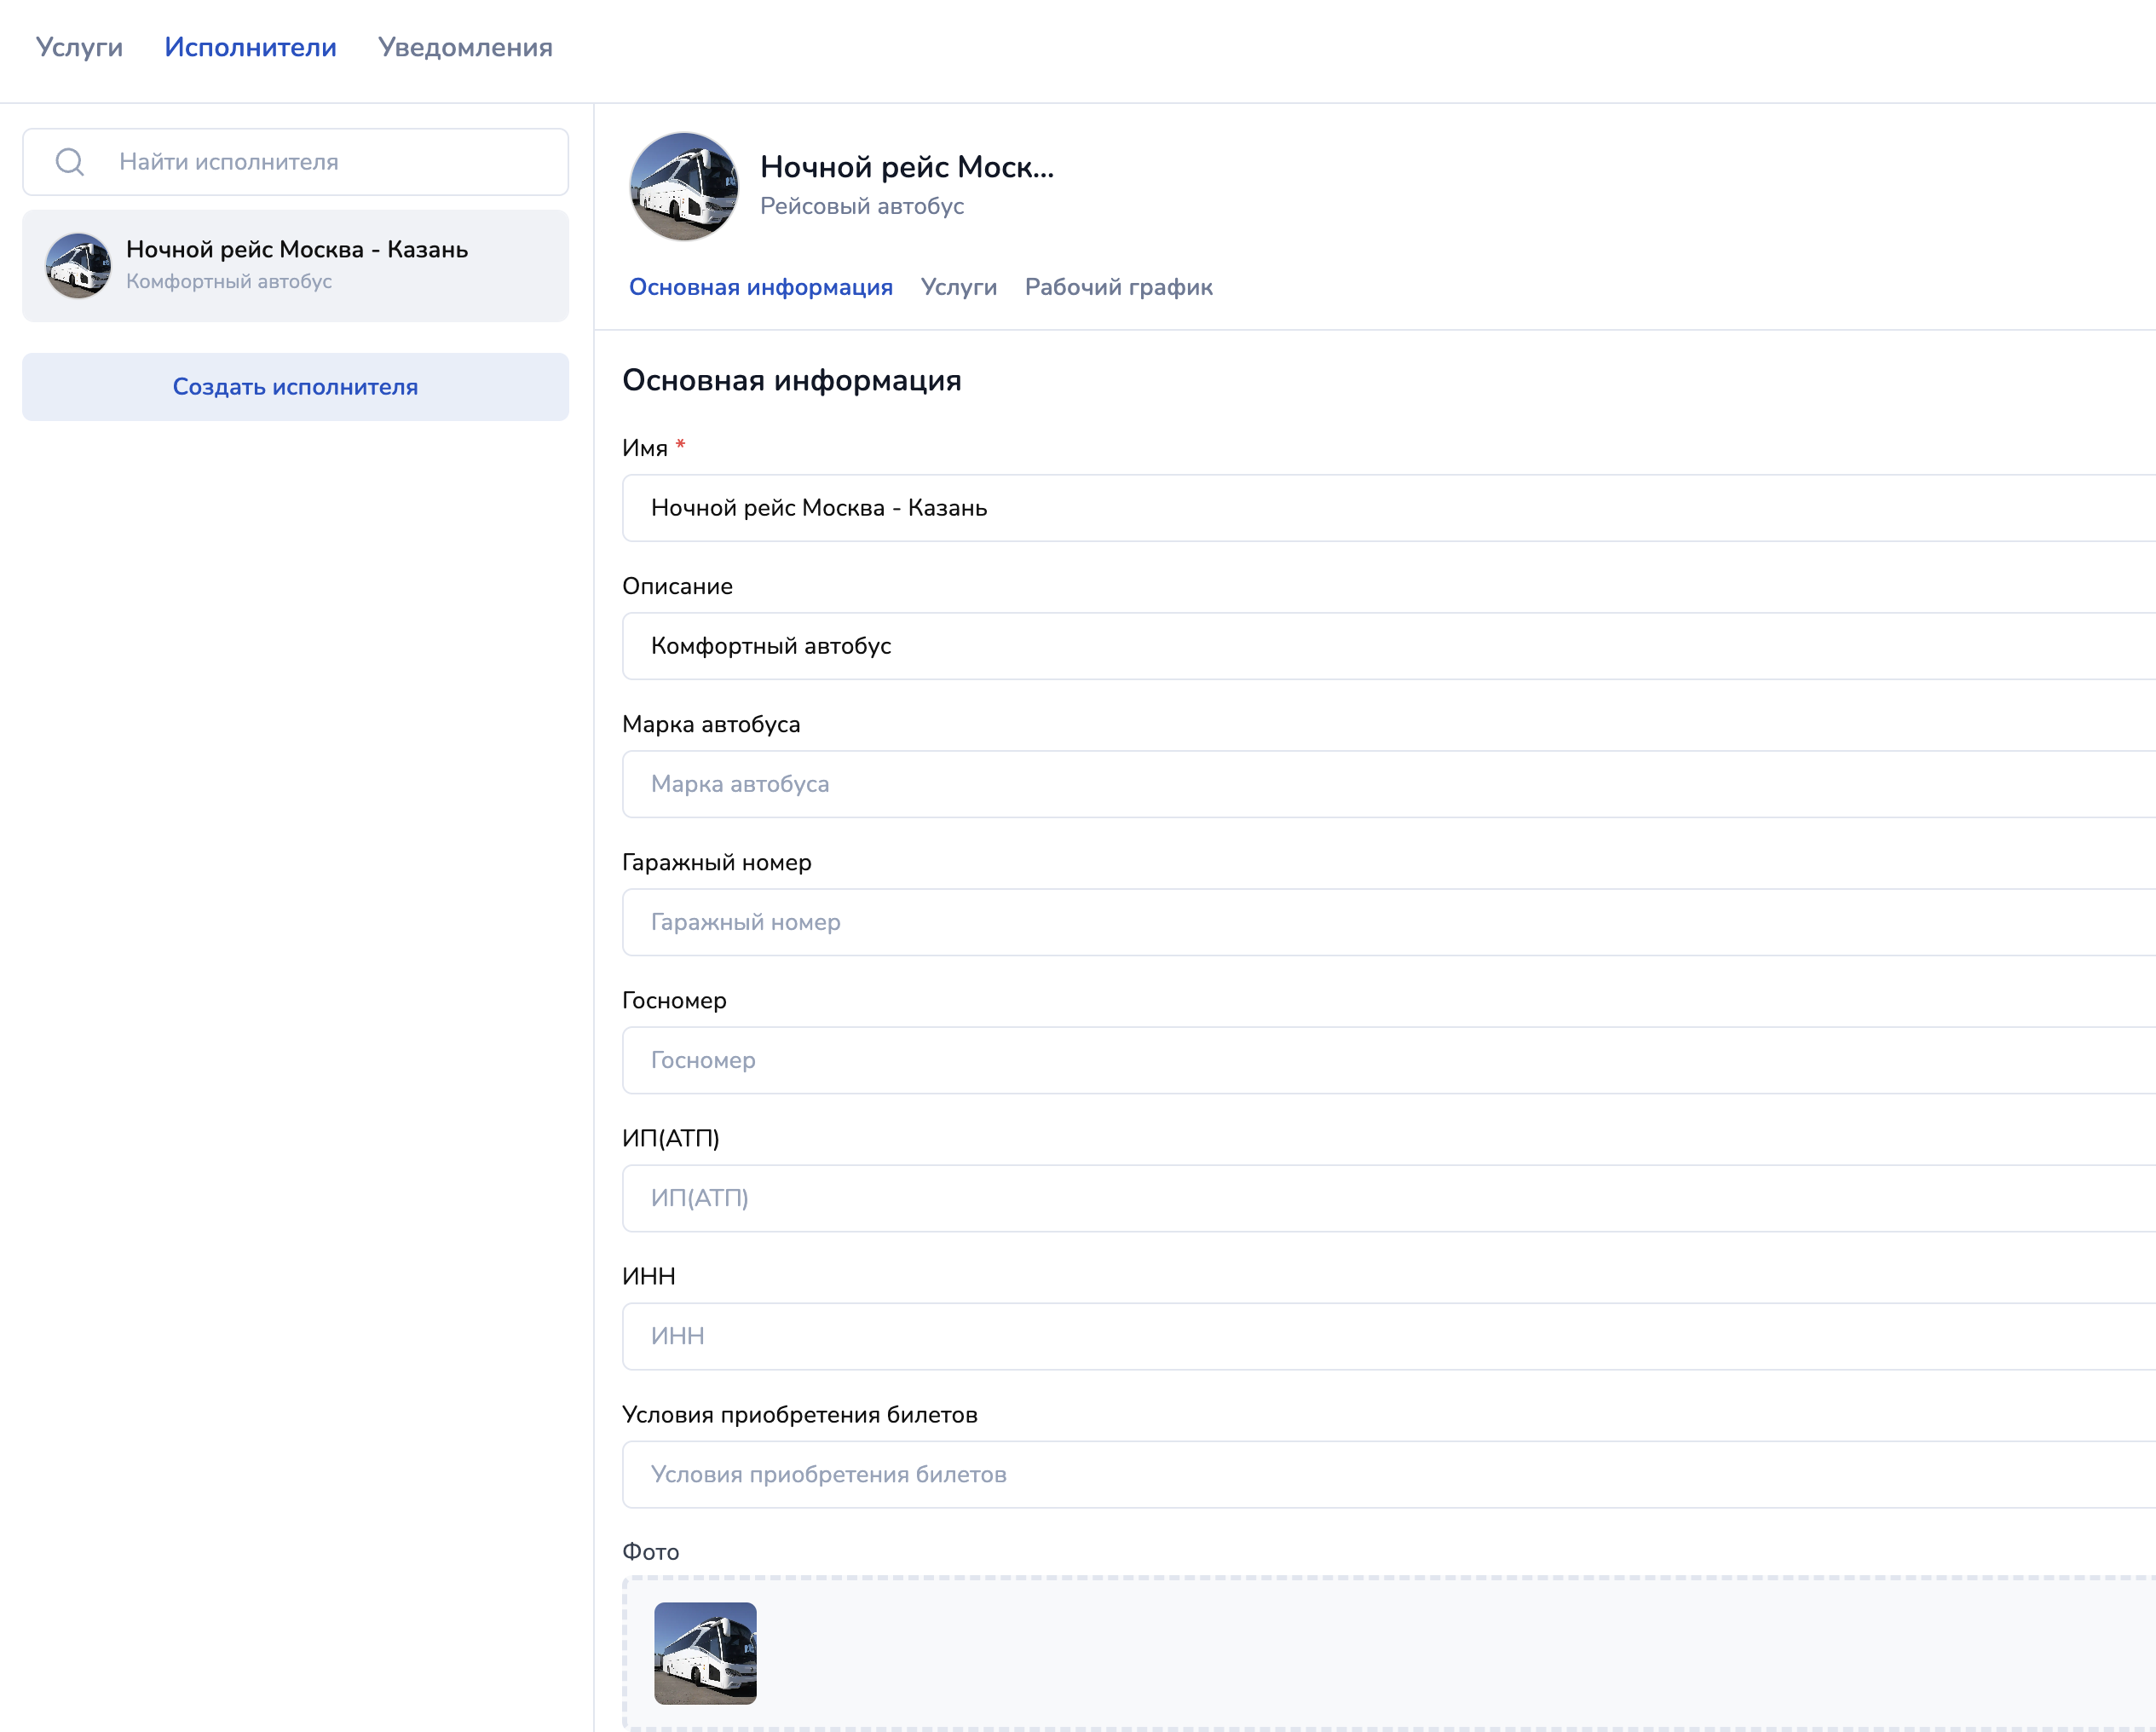Screen dimensions: 2156x1732
Task: Click the large bus avatar in header
Action: click(684, 187)
